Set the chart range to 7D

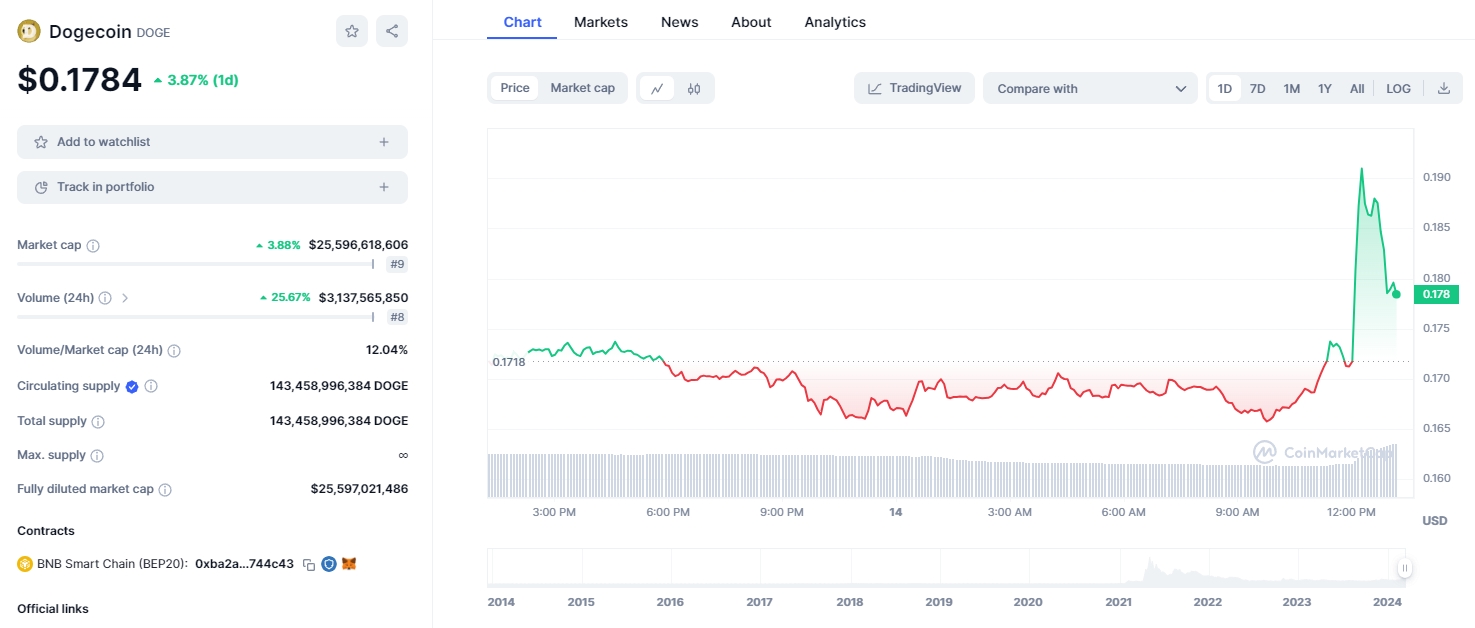click(x=1258, y=88)
